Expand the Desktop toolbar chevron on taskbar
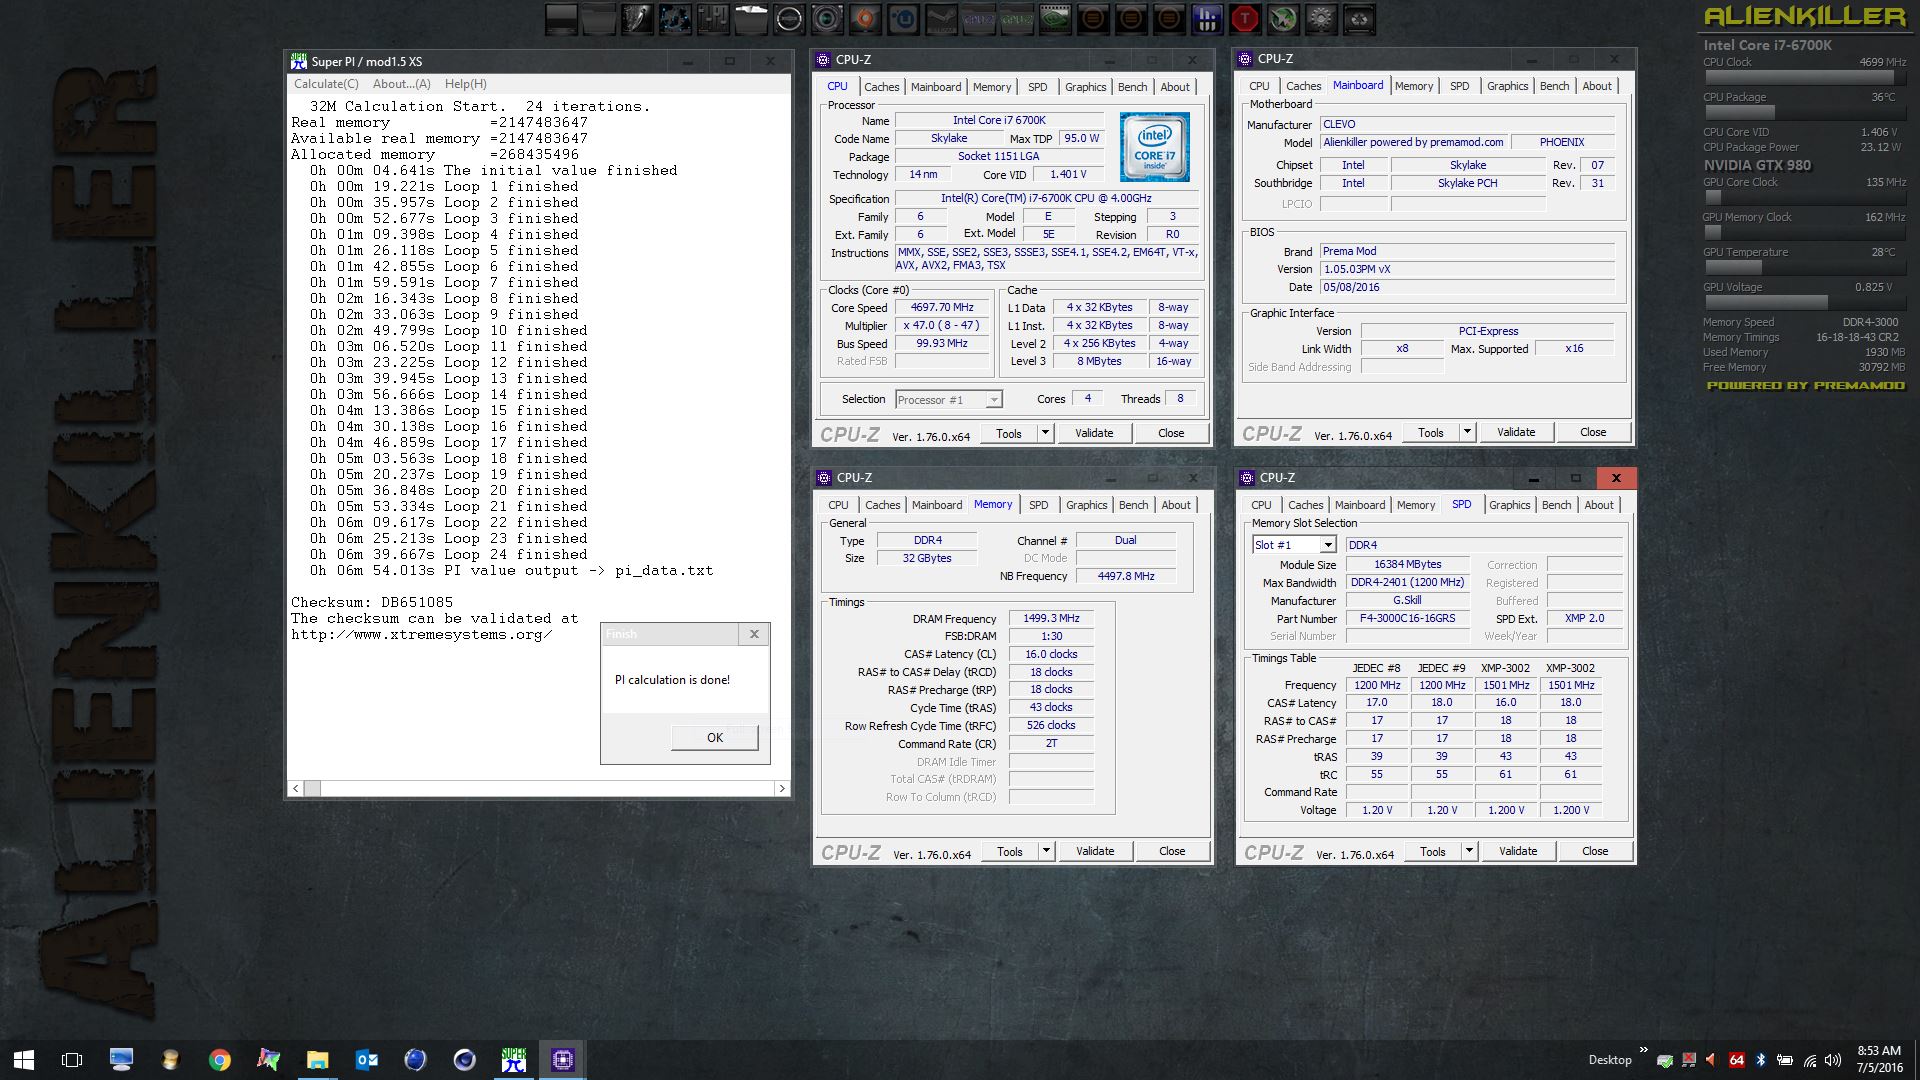Screen dimensions: 1920x1080 click(x=1644, y=1049)
